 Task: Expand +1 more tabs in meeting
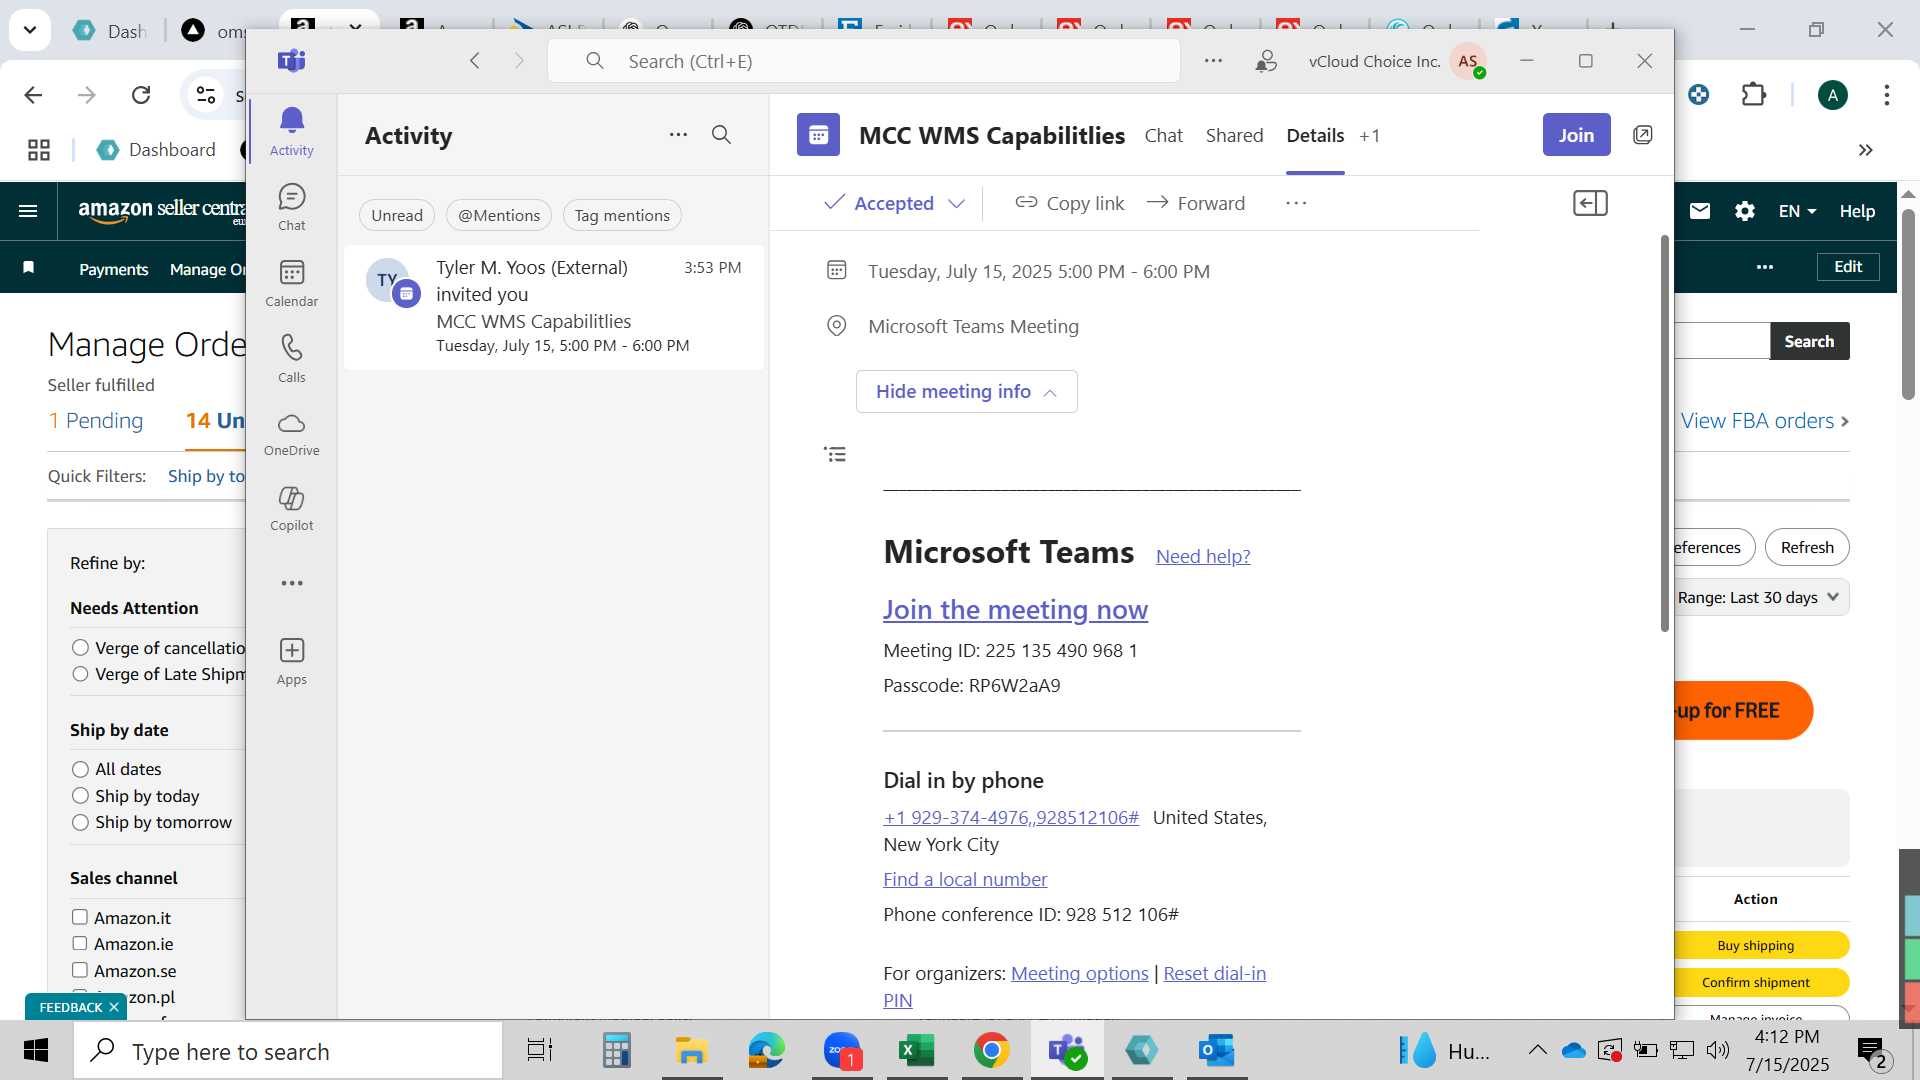1370,136
